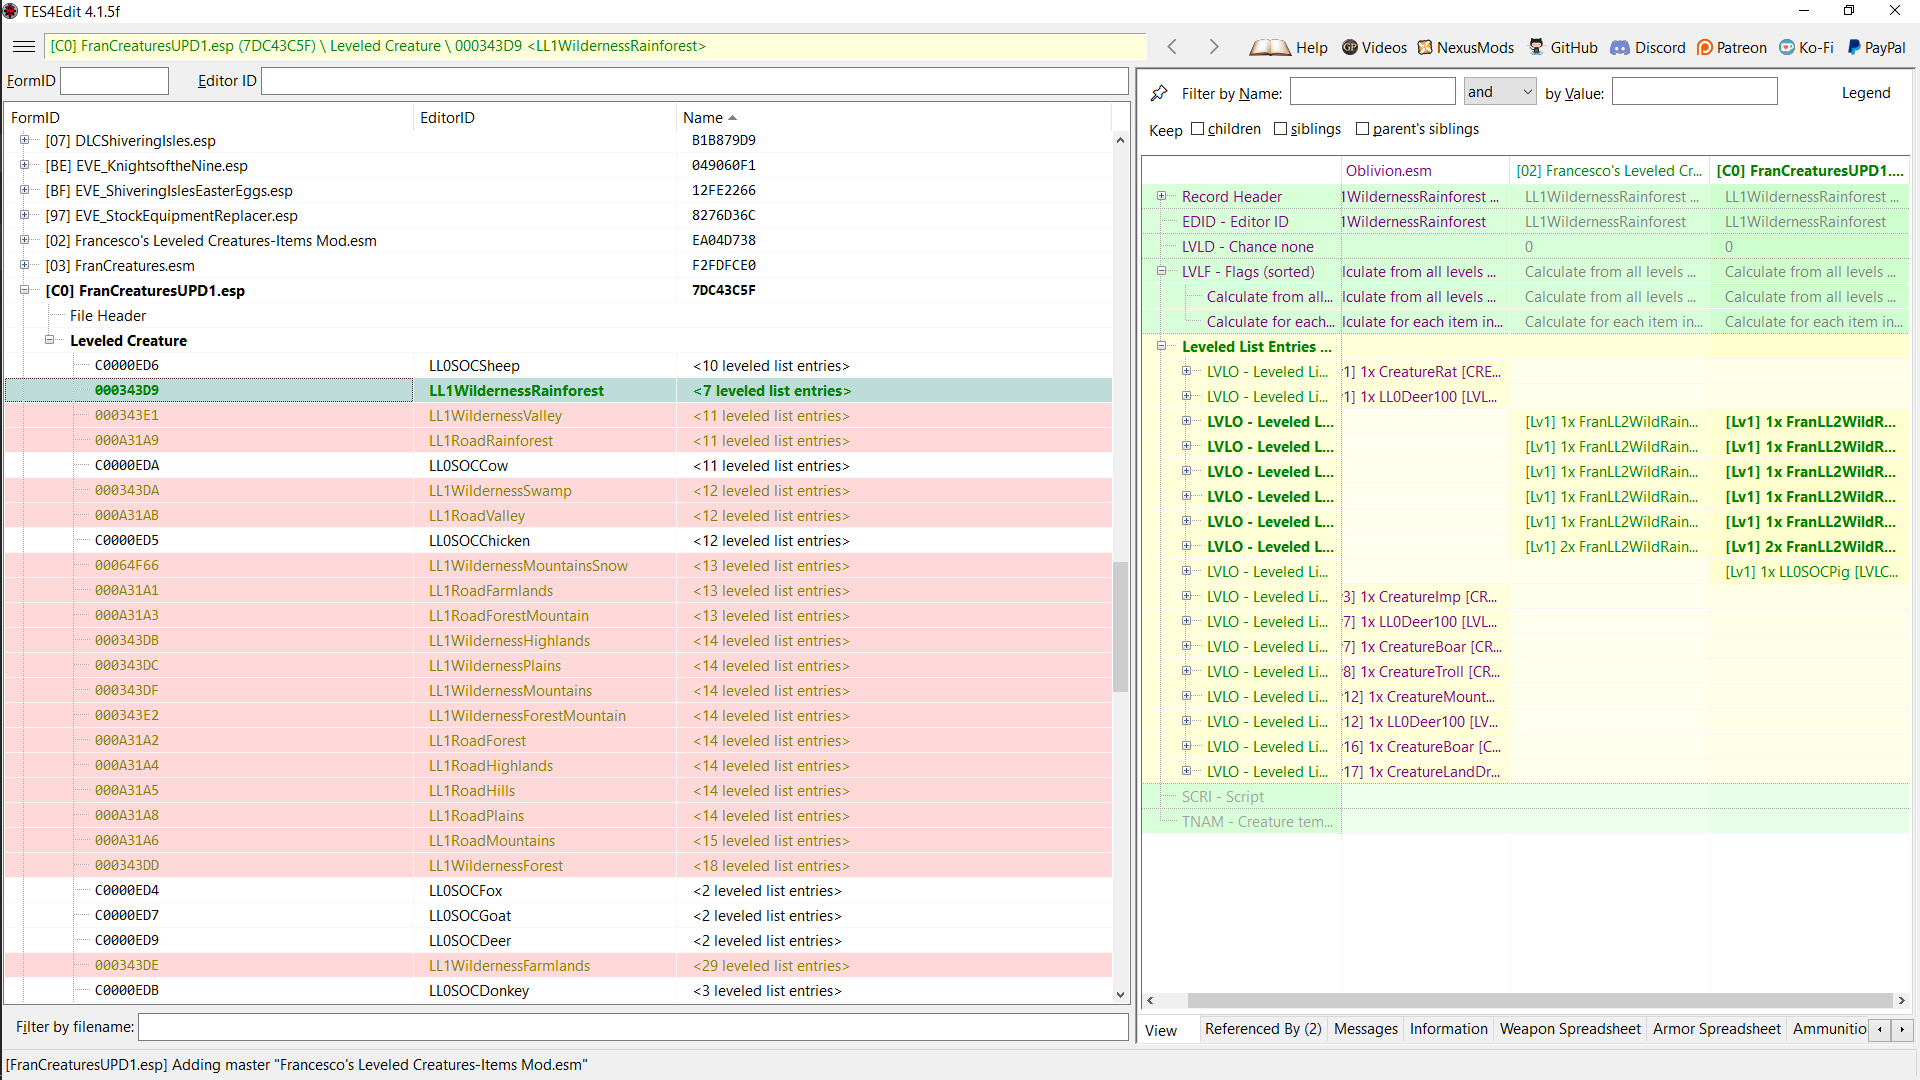This screenshot has width=1920, height=1080.
Task: Collapse FranCreaturesUPD1.esp tree node
Action: [24, 290]
